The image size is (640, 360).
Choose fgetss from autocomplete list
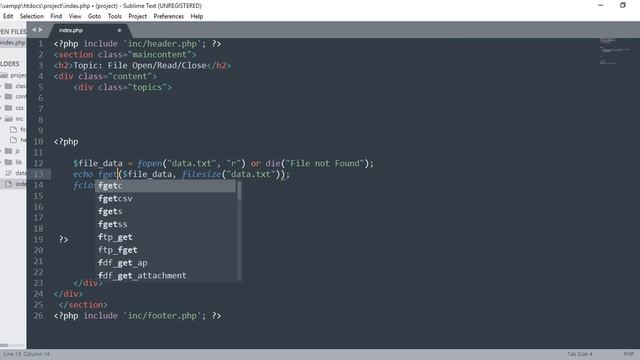(x=165, y=224)
